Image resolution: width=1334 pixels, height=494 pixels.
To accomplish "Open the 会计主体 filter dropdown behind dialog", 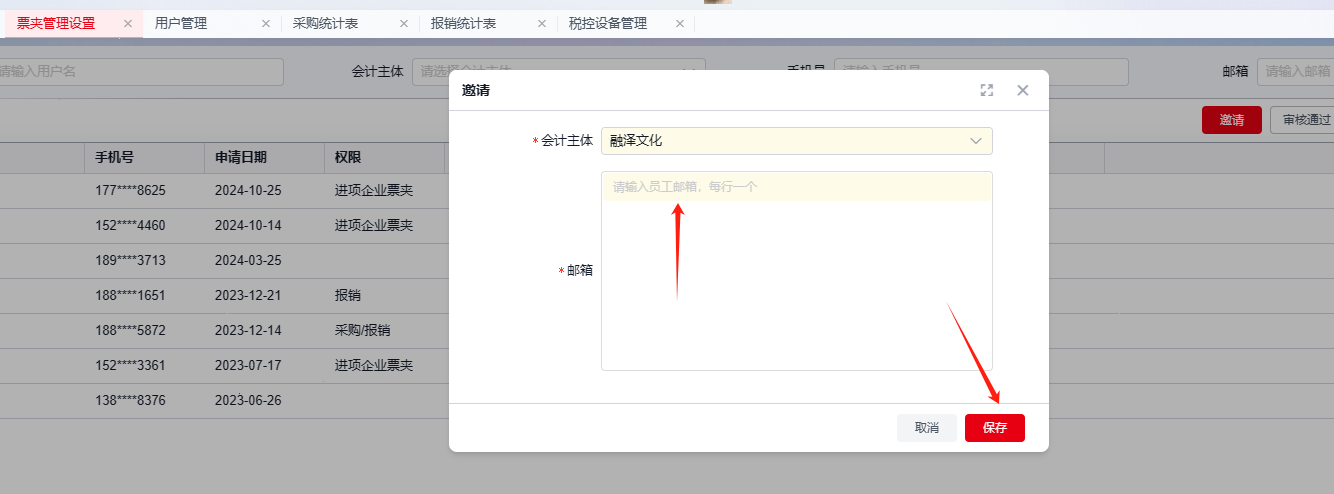I will (x=558, y=72).
